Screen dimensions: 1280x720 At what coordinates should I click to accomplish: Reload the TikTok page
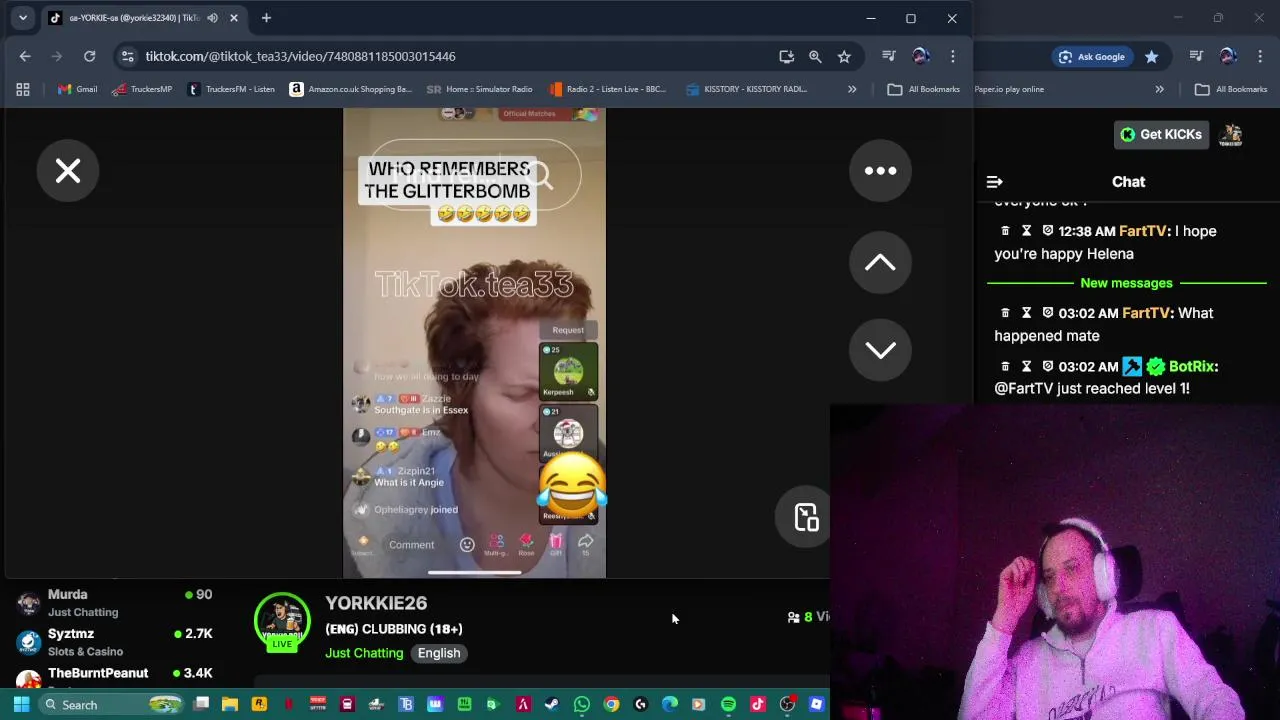pyautogui.click(x=89, y=56)
